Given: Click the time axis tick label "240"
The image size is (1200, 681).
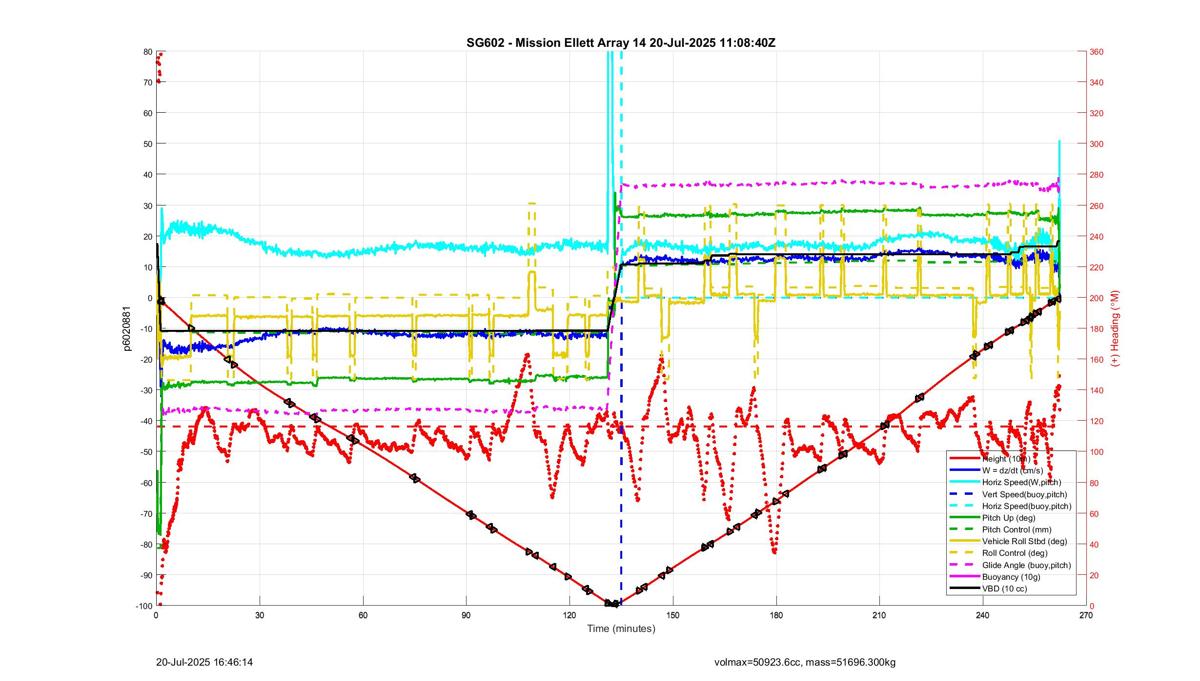Looking at the screenshot, I should pos(983,615).
